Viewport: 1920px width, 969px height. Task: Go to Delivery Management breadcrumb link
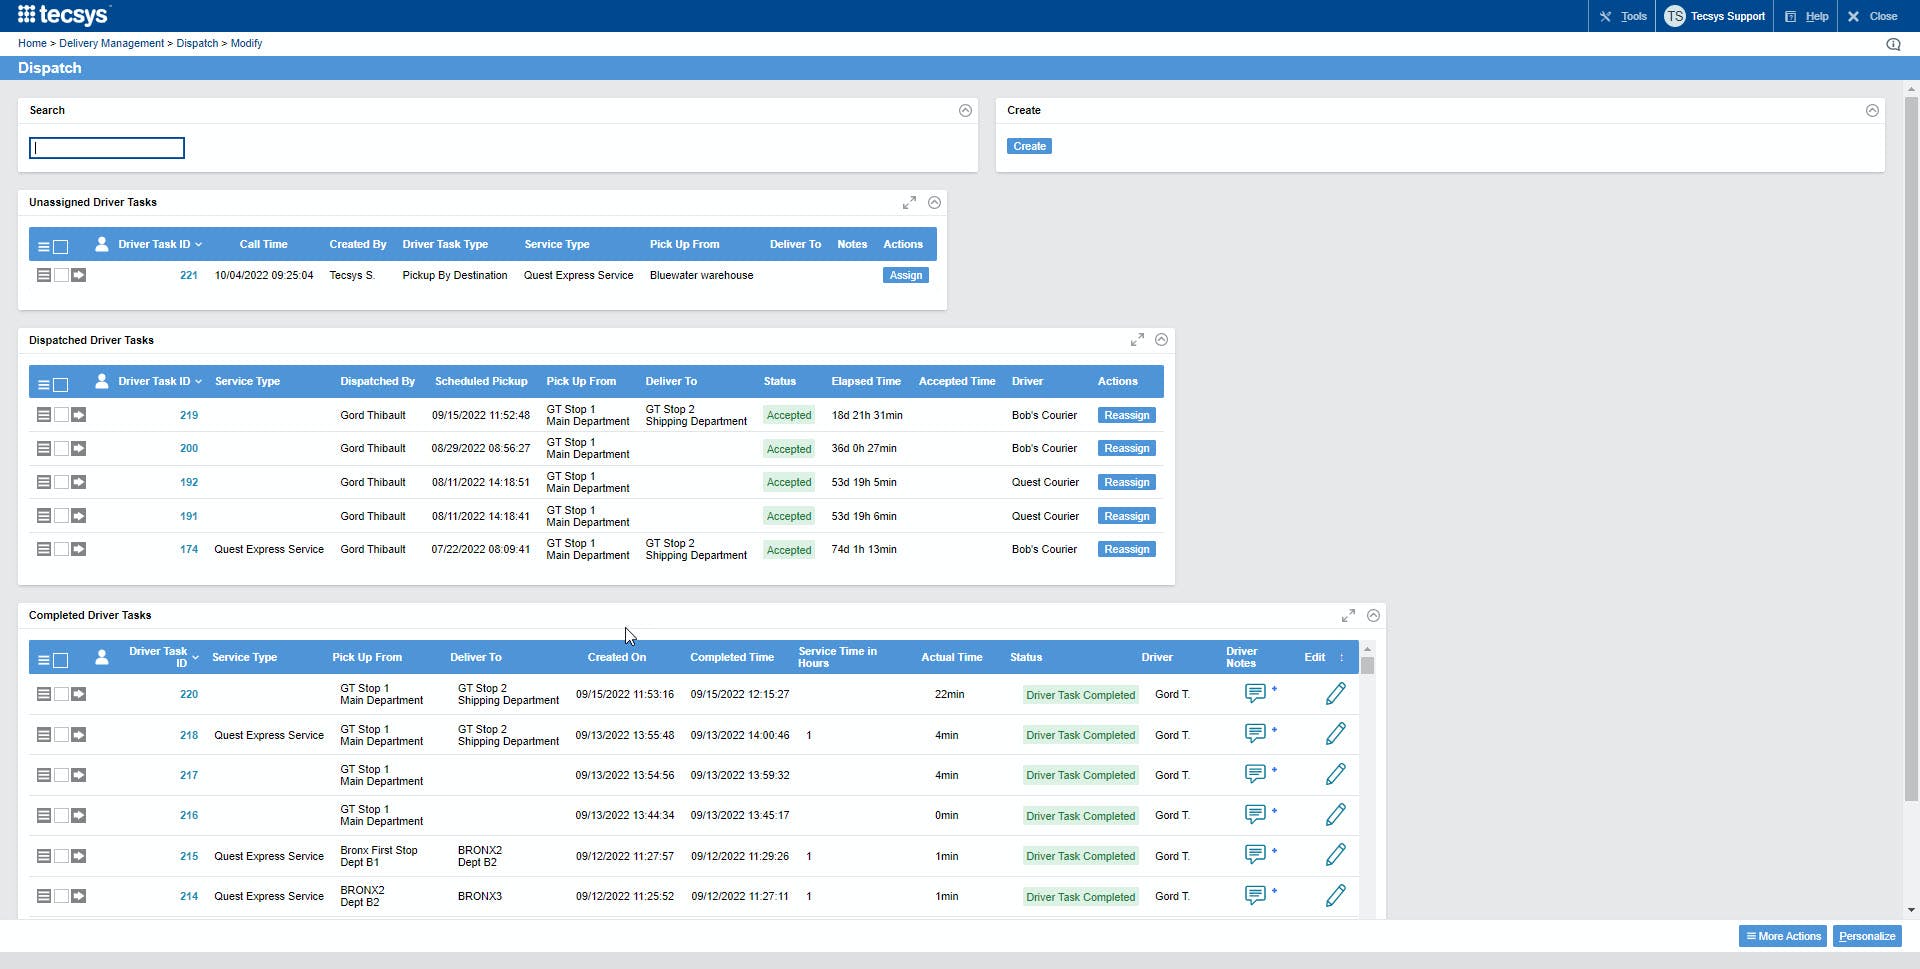(111, 43)
